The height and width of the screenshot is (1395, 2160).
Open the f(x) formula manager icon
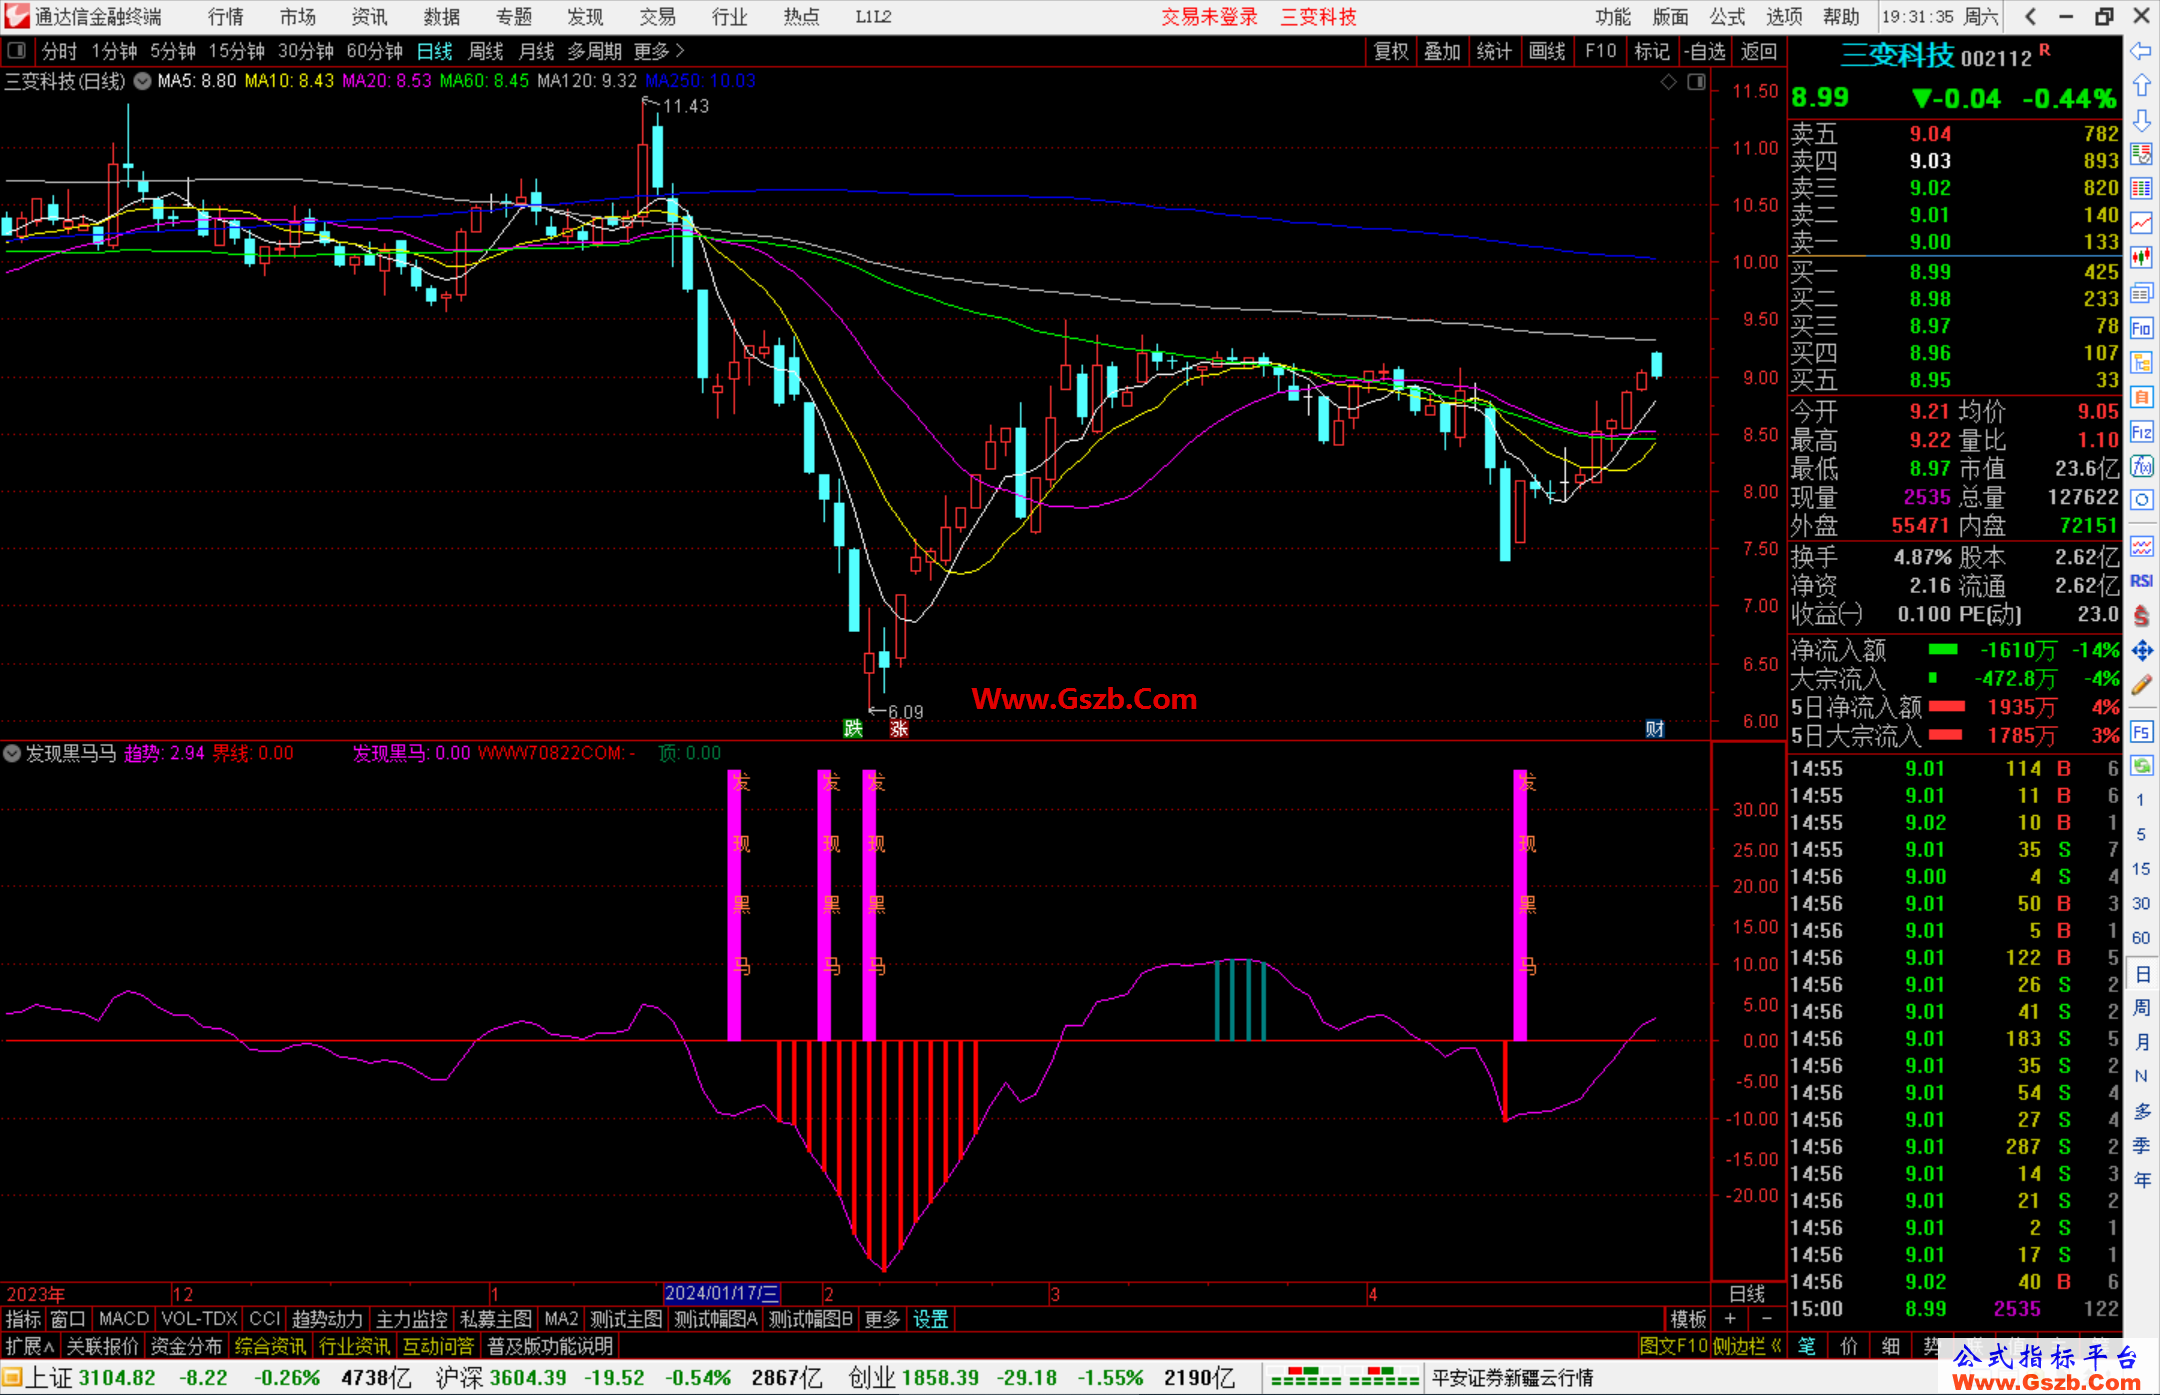tap(2141, 466)
